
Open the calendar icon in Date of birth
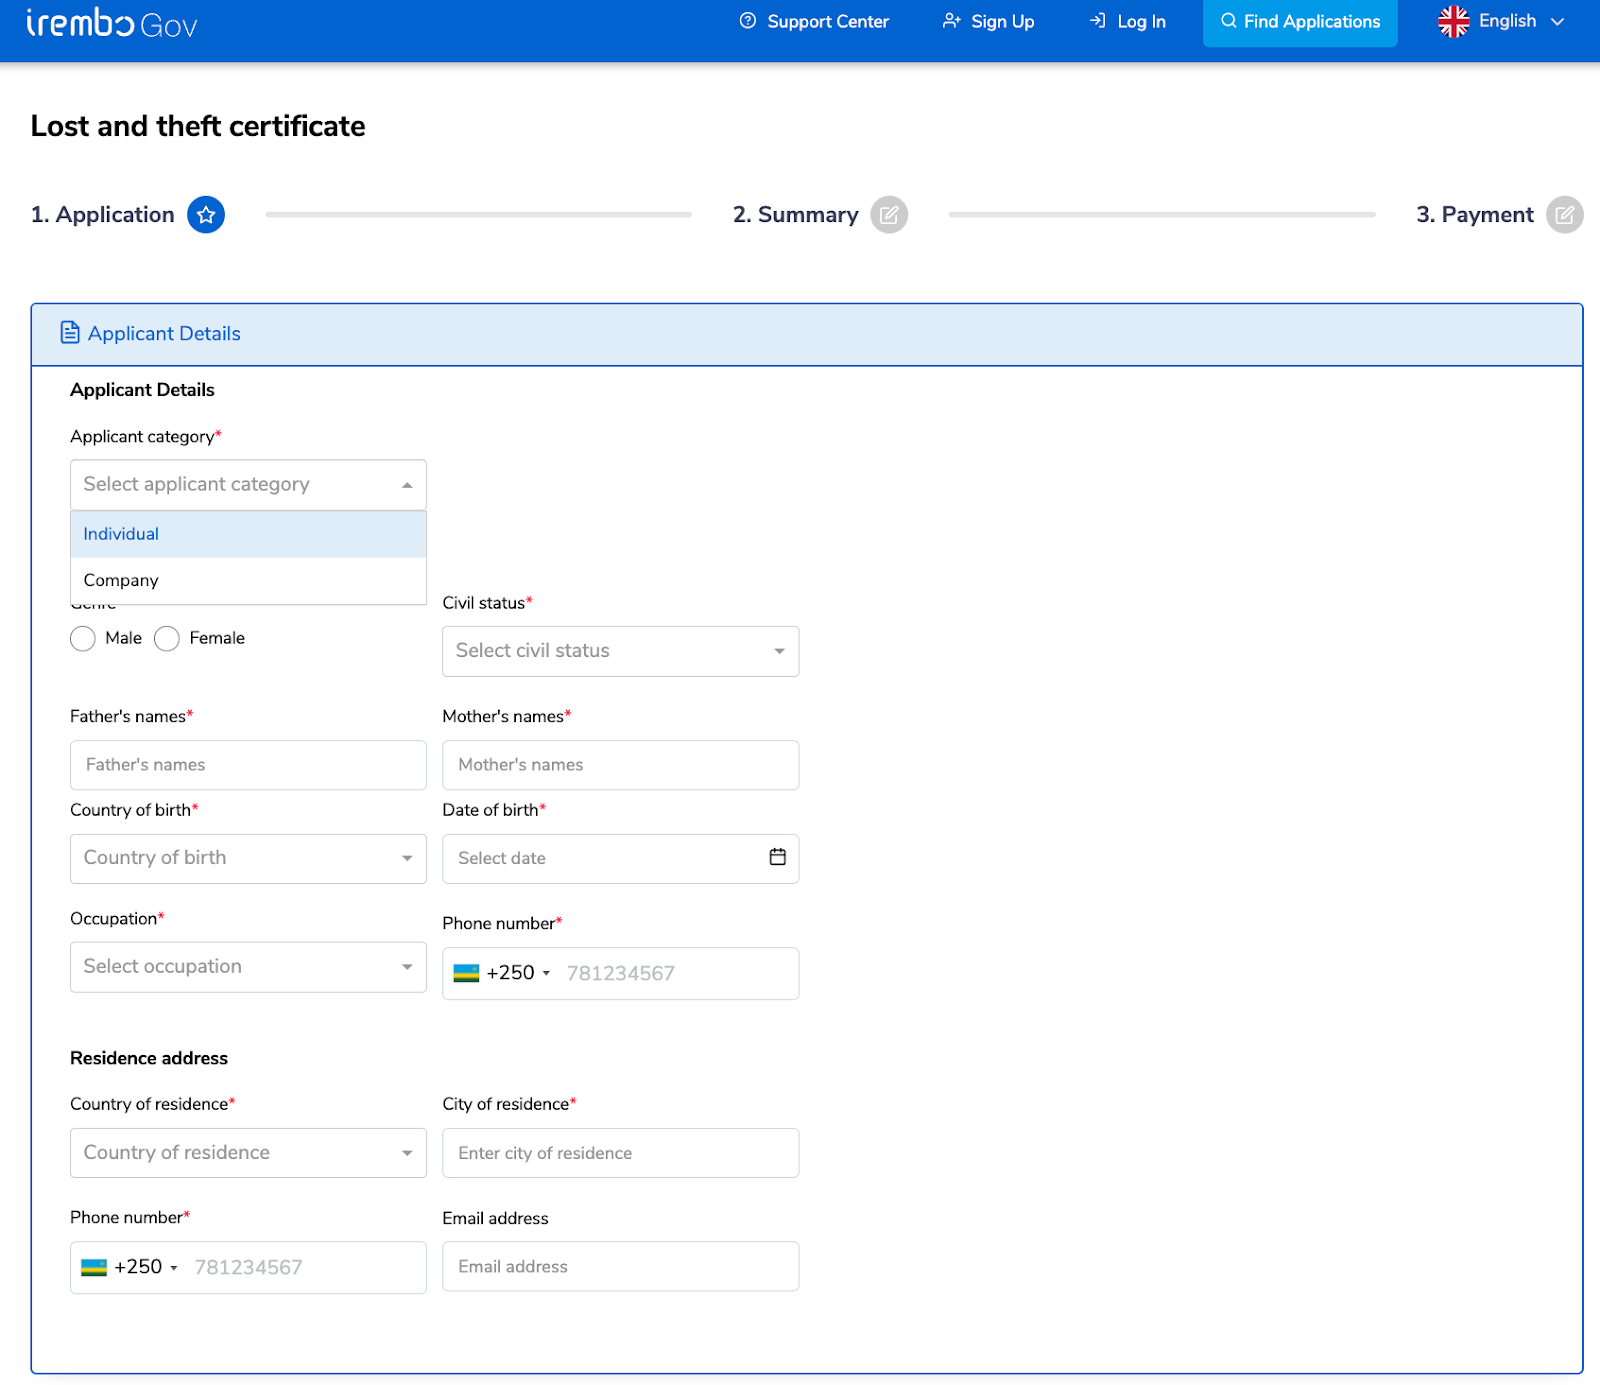click(x=778, y=857)
